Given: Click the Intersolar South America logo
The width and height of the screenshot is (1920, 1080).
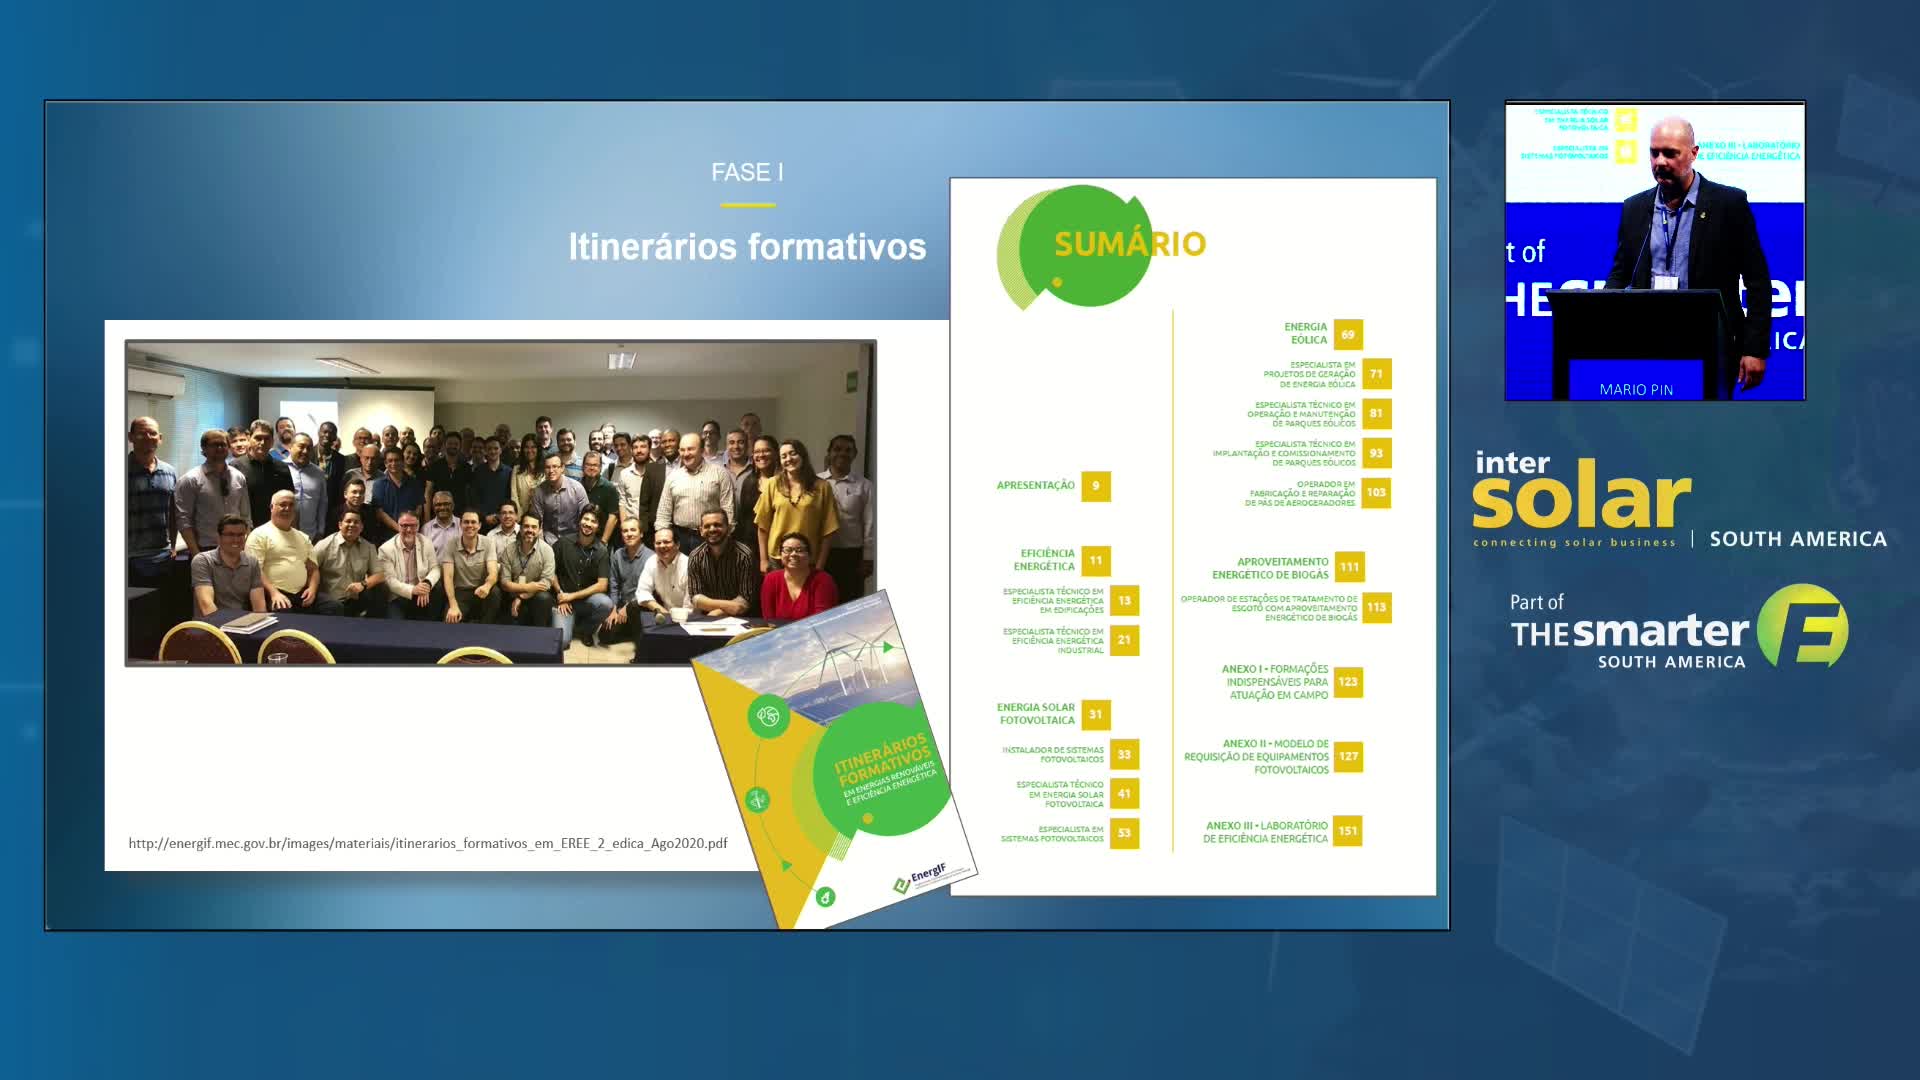Looking at the screenshot, I should pyautogui.click(x=1679, y=500).
